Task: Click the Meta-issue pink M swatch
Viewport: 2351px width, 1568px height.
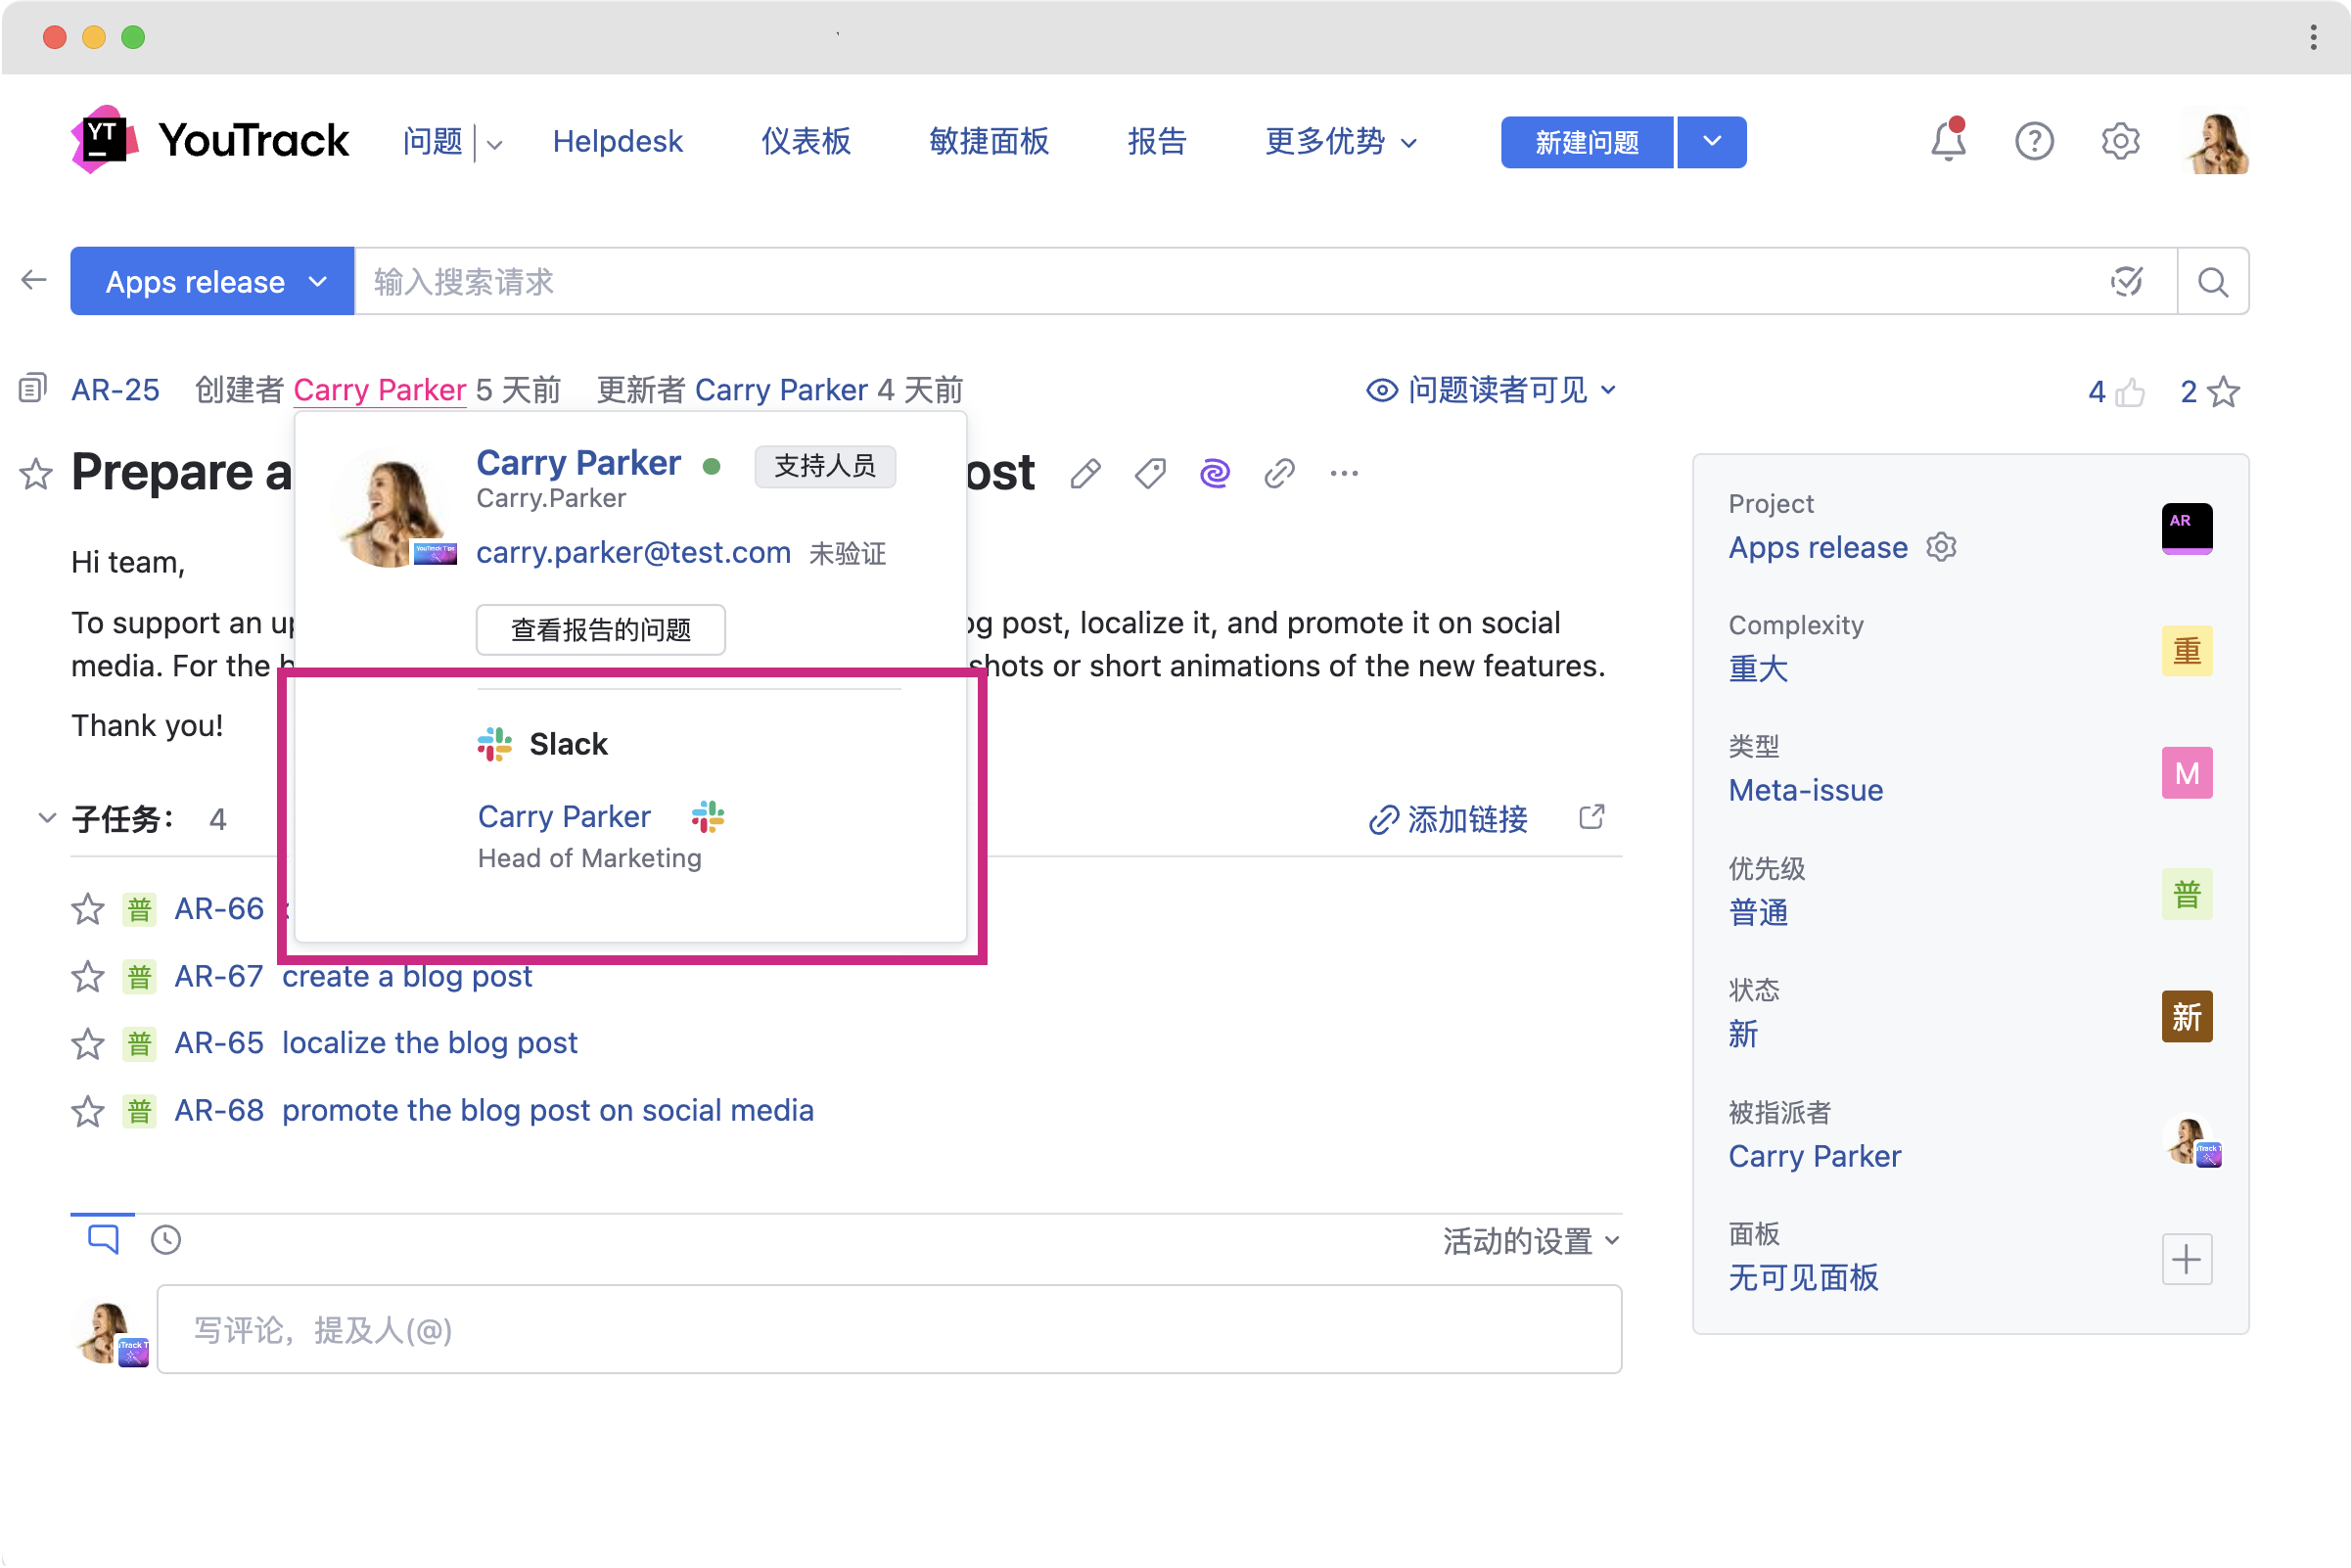Action: (2186, 773)
